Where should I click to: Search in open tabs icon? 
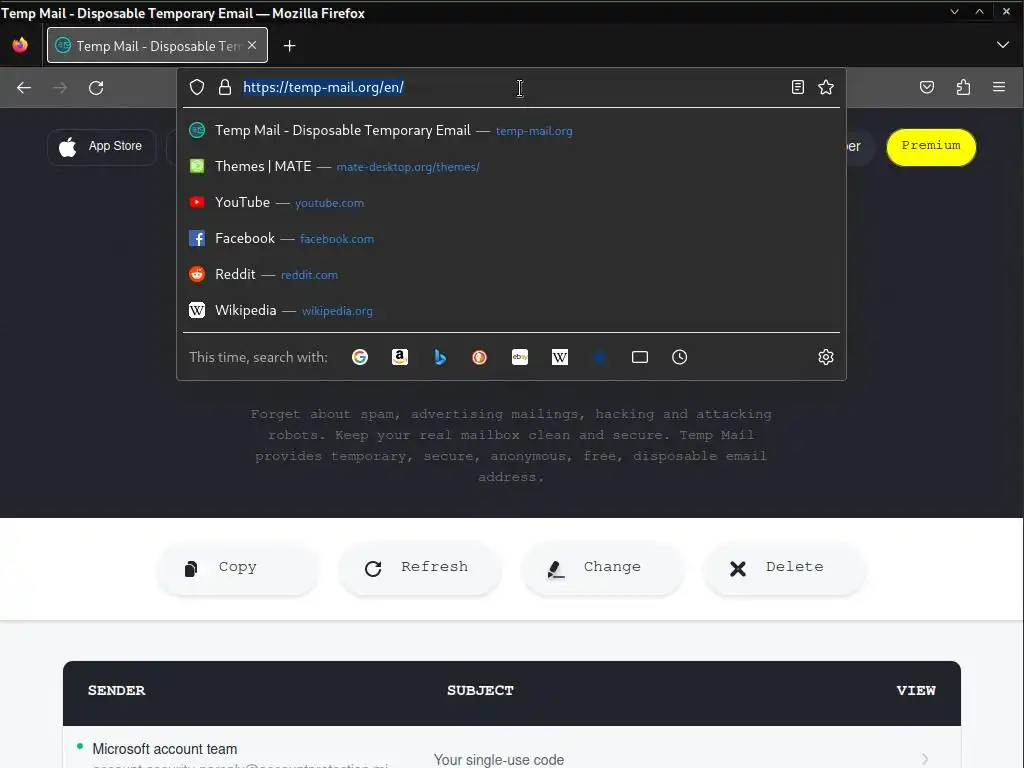[x=640, y=357]
